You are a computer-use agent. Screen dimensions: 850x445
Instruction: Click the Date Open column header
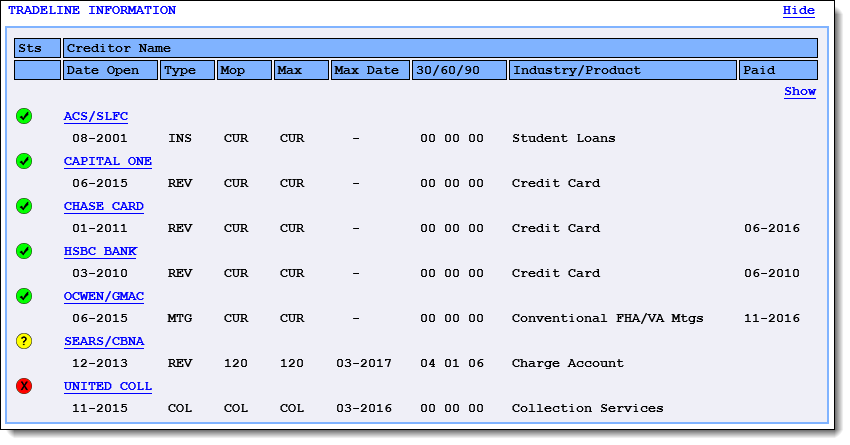[111, 70]
